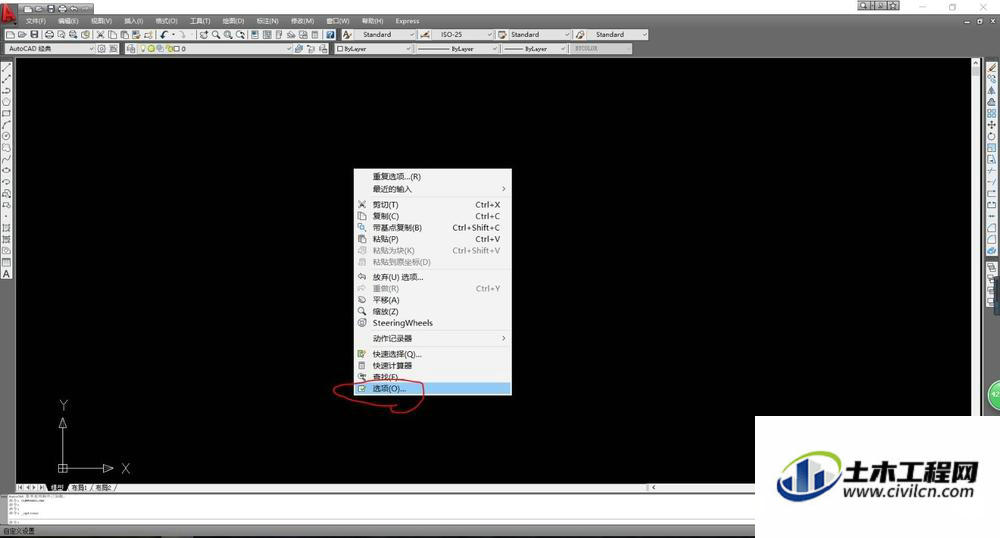The width and height of the screenshot is (1000, 538).
Task: Choose 剪切(T) in the context menu
Action: pos(432,205)
